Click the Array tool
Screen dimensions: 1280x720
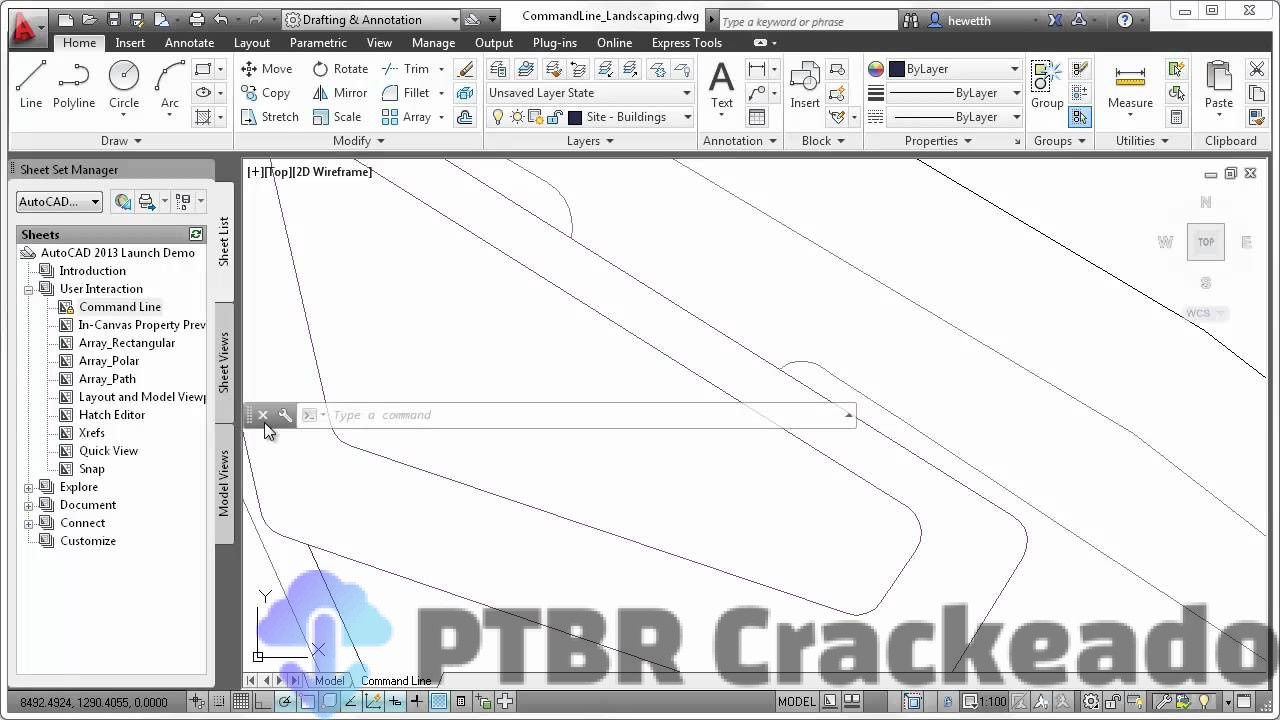coord(406,117)
